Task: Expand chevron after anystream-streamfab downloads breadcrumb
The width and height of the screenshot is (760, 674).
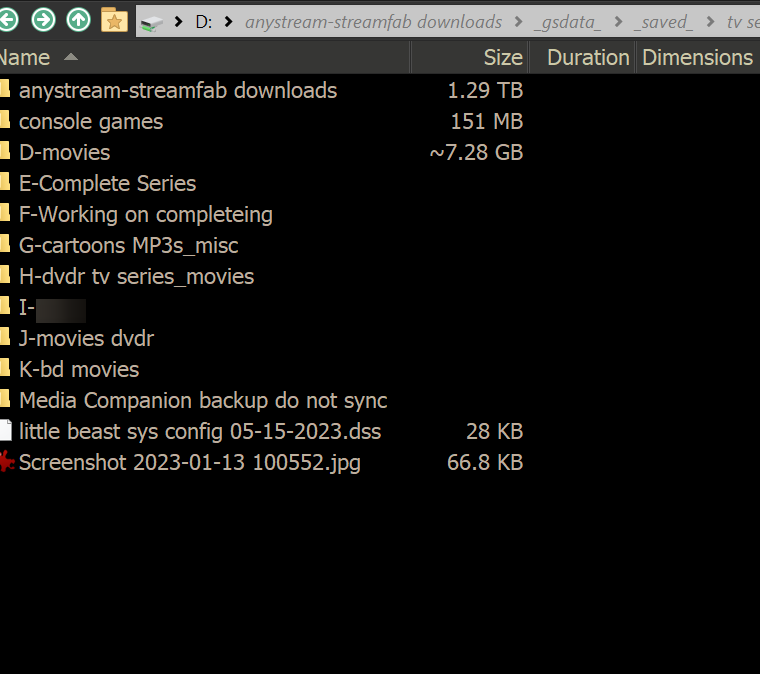Action: click(x=519, y=22)
